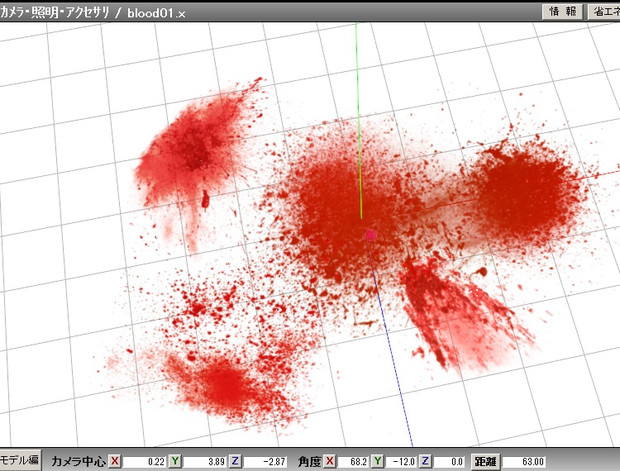Select the camera center Y field showing 3.89
620x471 pixels.
[205, 461]
